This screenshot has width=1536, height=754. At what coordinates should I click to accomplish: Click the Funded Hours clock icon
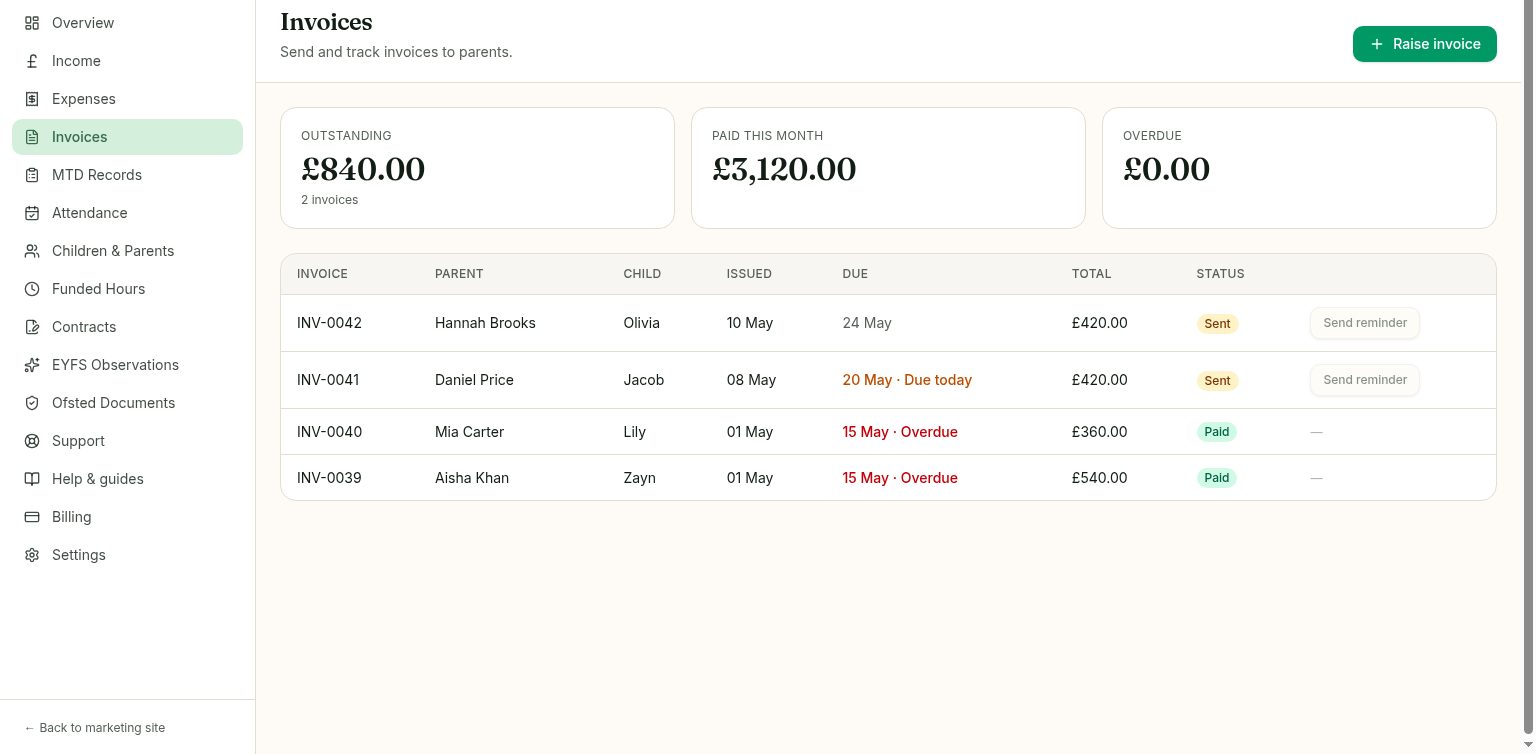click(32, 289)
